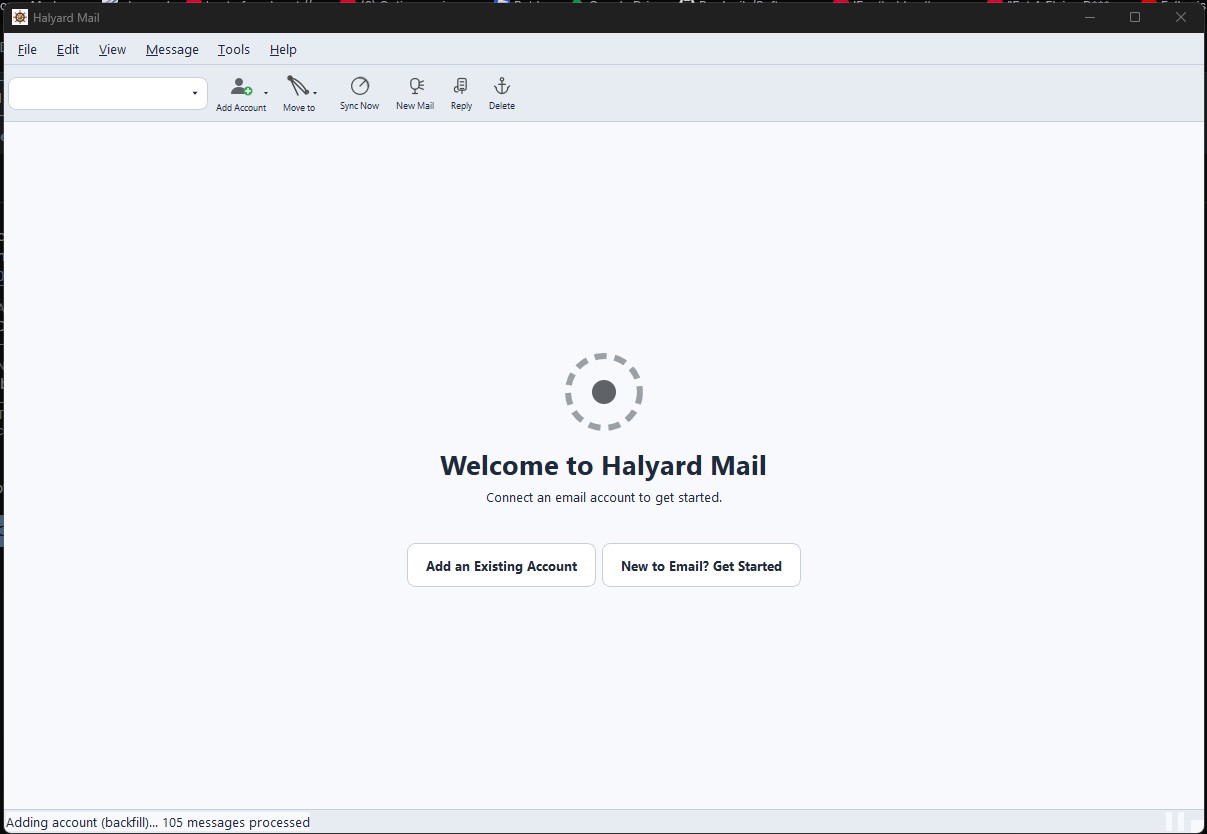Maximize the Halyard Mail window
The image size is (1207, 834).
tap(1135, 17)
